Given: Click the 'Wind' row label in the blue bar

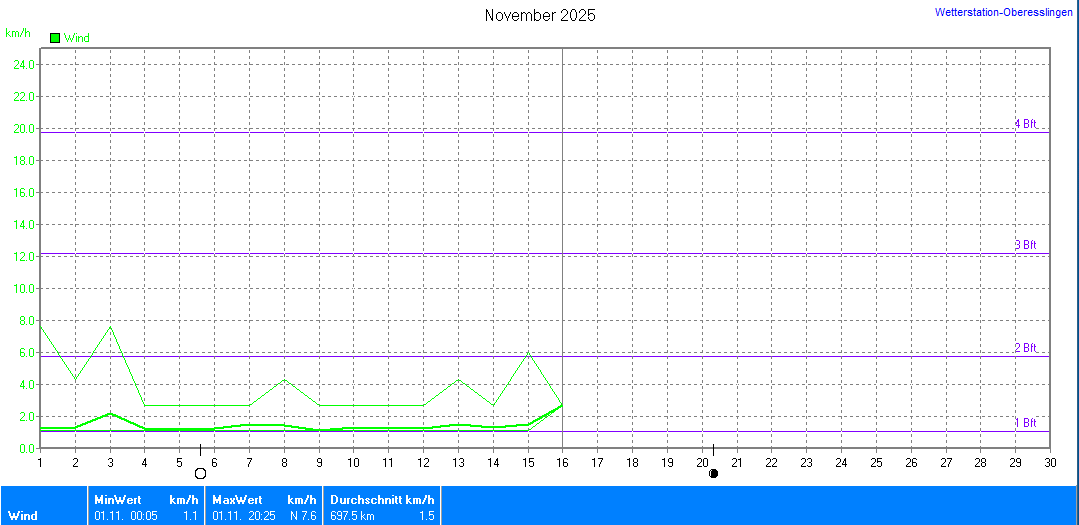Looking at the screenshot, I should coord(23,516).
